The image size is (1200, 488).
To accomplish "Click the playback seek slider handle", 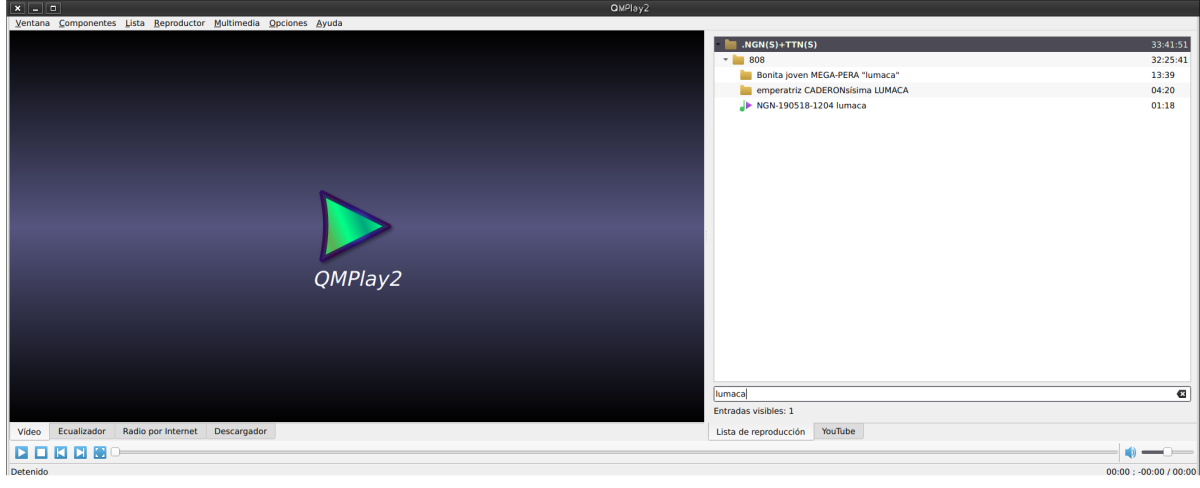I will [x=115, y=453].
